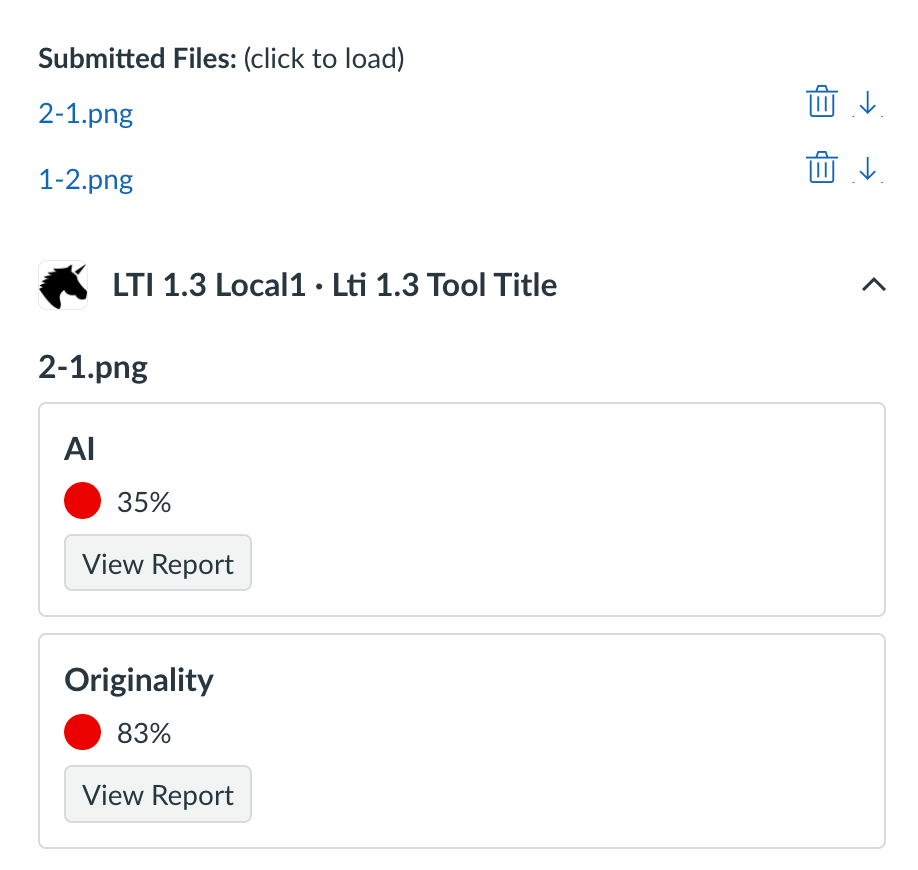Click the unicorn LTI tool logo
The height and width of the screenshot is (870, 918).
(x=62, y=285)
